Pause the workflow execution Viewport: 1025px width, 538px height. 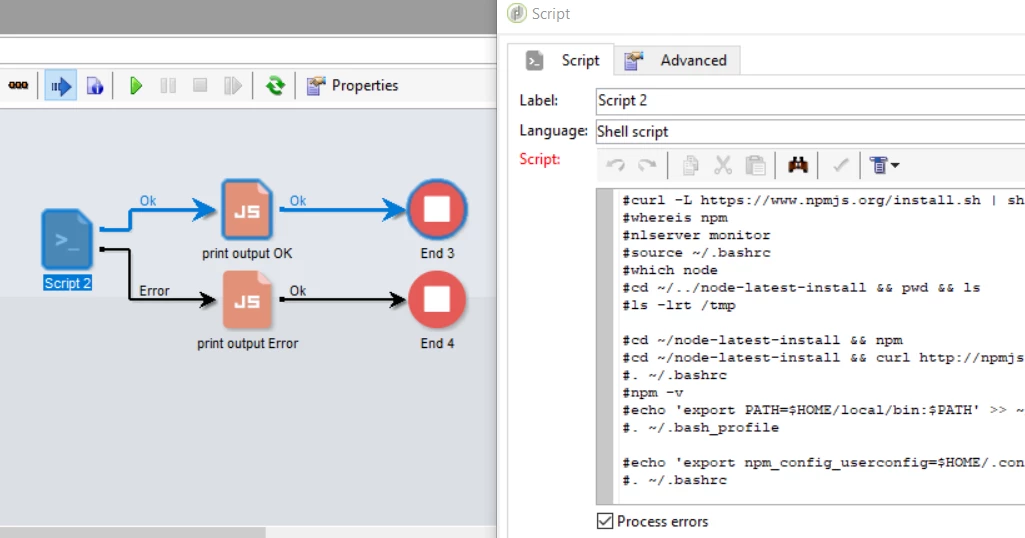168,86
